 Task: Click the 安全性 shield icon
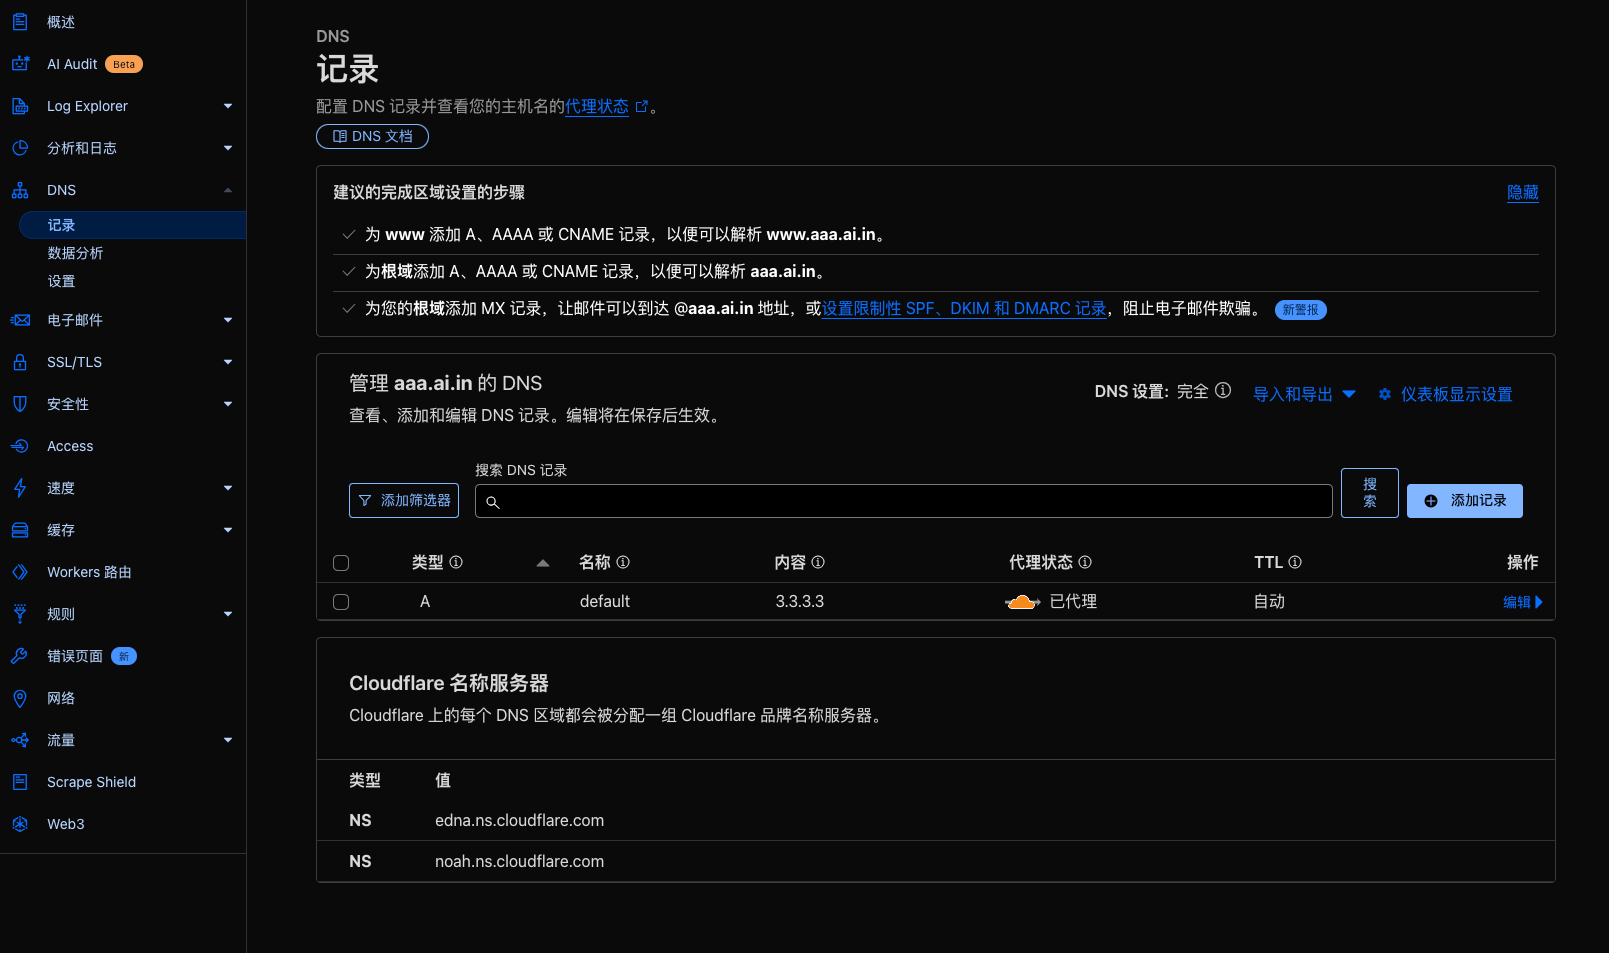(x=20, y=404)
